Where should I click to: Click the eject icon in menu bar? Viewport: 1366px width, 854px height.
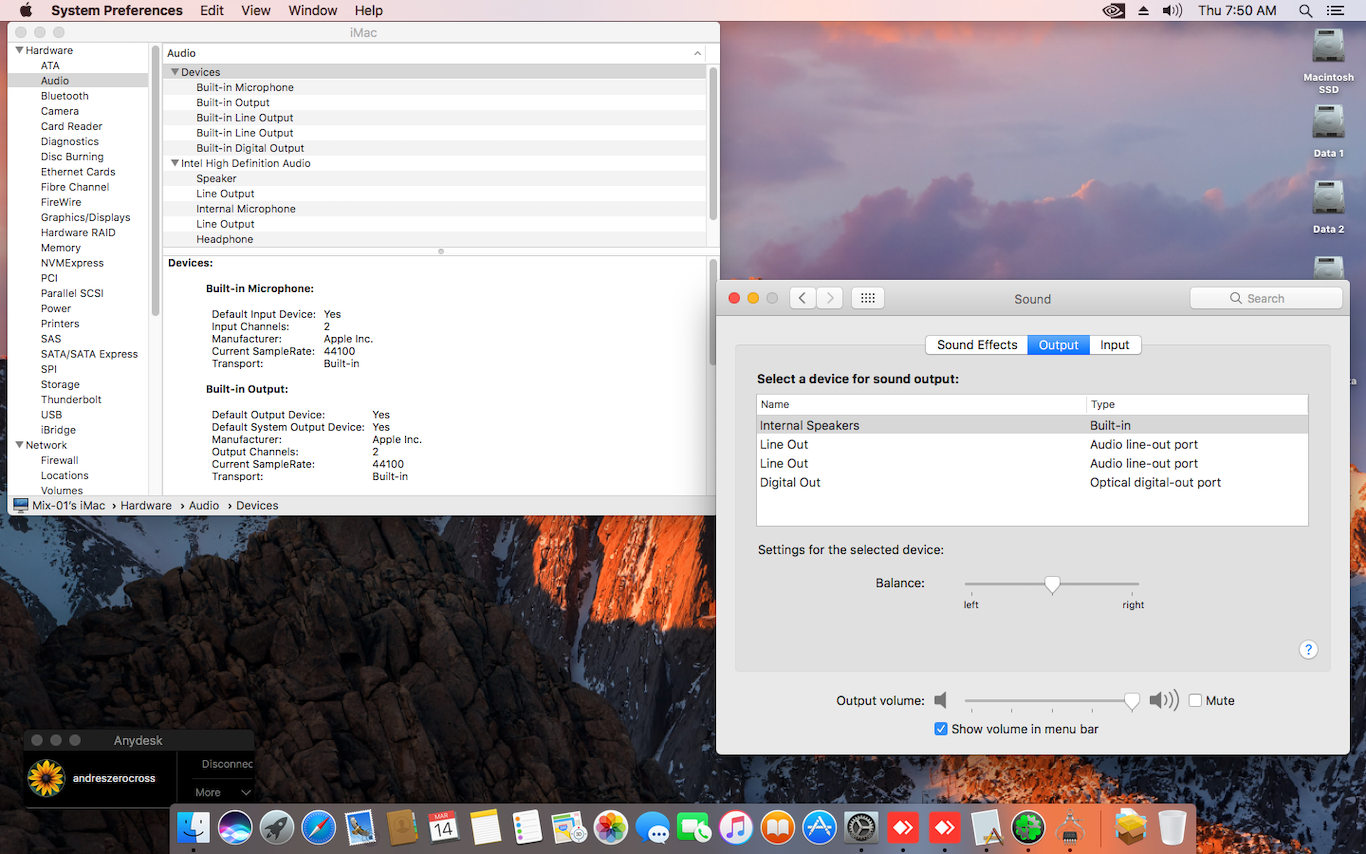[x=1144, y=10]
